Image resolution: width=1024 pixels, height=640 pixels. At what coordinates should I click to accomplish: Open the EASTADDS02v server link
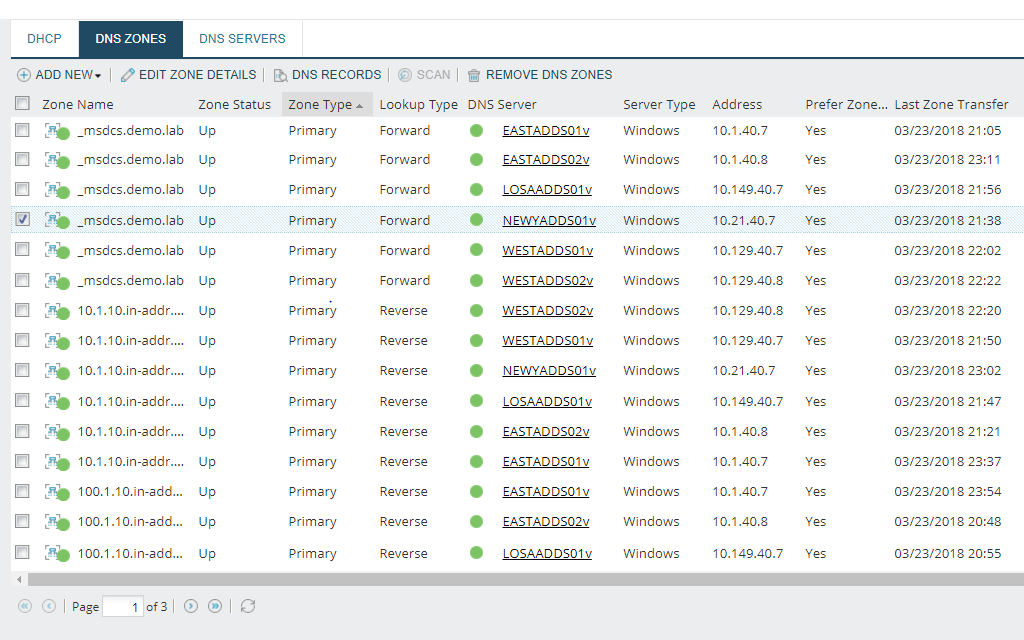(546, 159)
